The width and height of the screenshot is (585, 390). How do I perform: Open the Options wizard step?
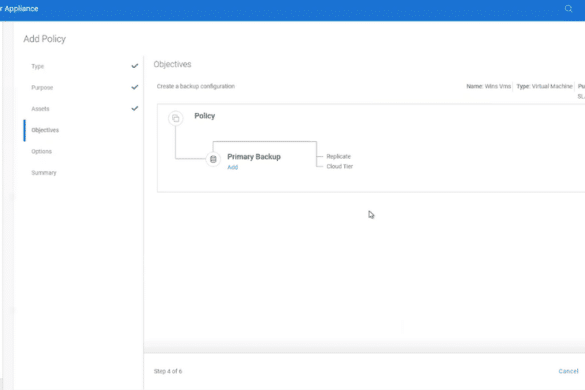pos(41,152)
